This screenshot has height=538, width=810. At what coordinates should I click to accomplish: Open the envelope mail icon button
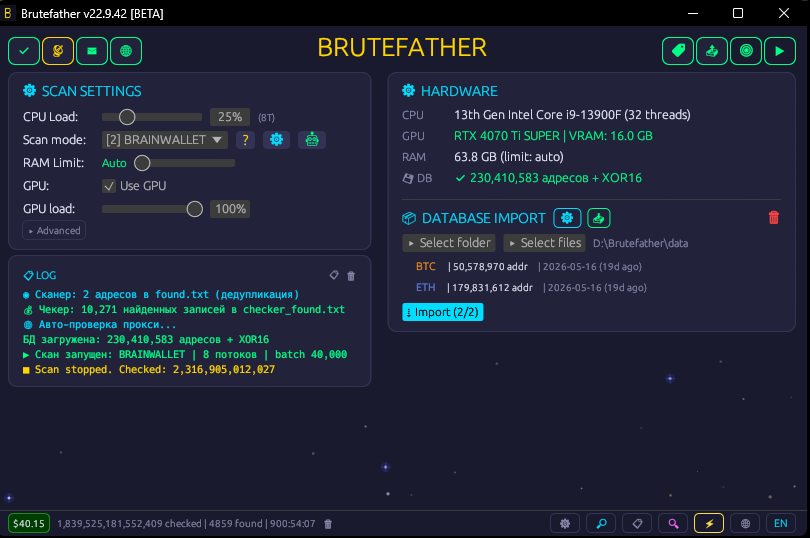point(92,51)
